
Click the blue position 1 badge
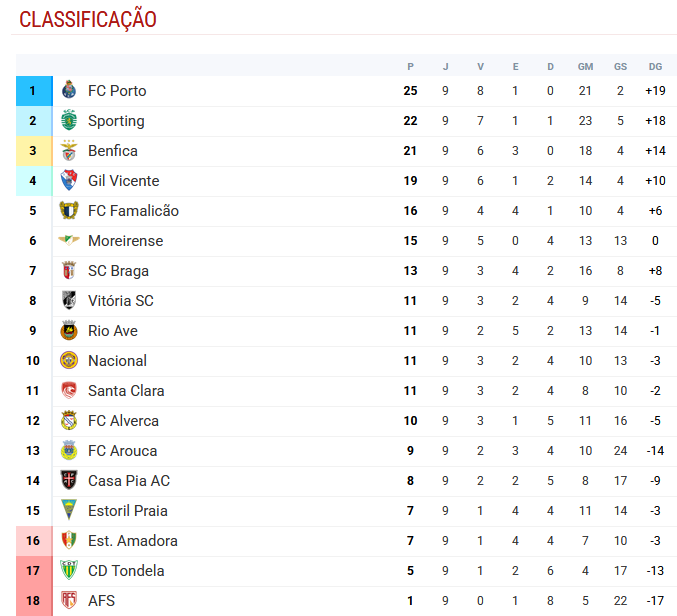click(33, 91)
